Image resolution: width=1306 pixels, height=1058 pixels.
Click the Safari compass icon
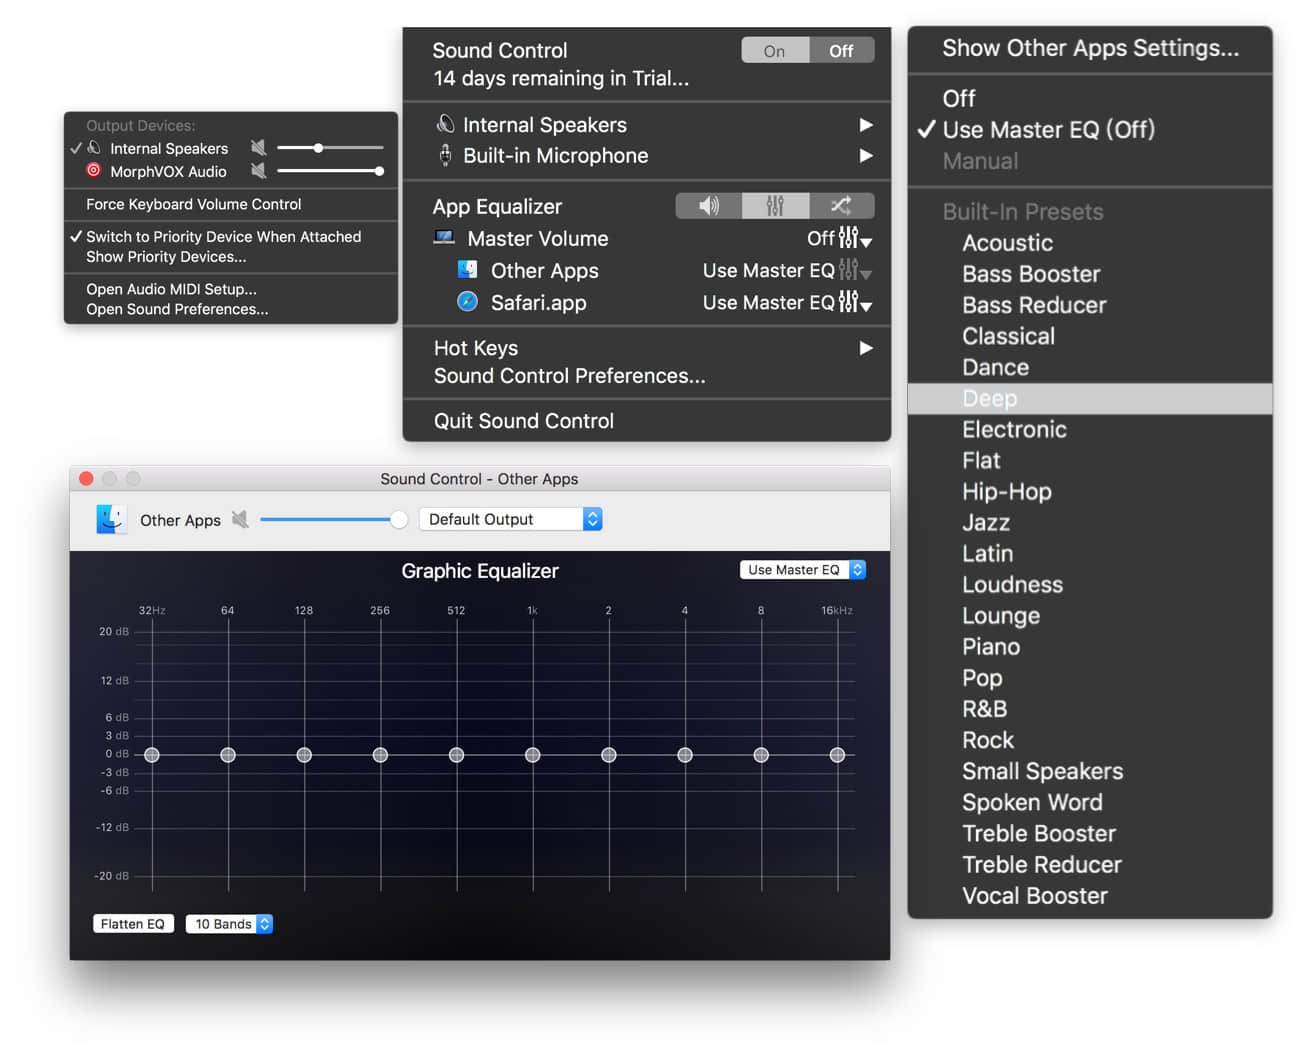[467, 302]
